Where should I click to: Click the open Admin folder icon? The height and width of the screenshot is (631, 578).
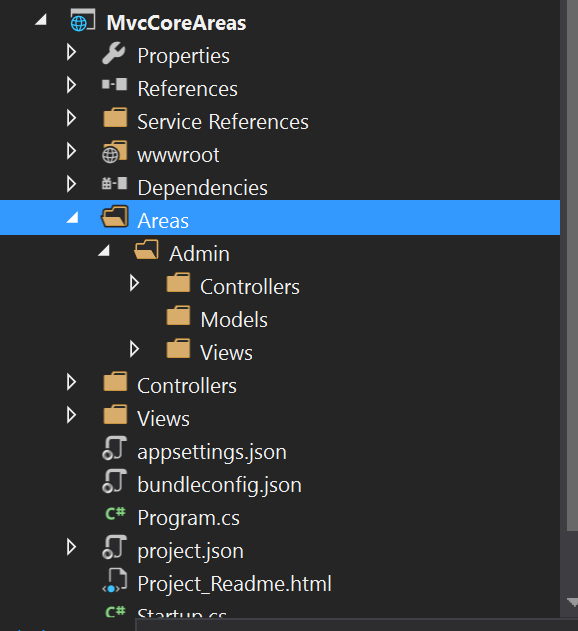146,250
